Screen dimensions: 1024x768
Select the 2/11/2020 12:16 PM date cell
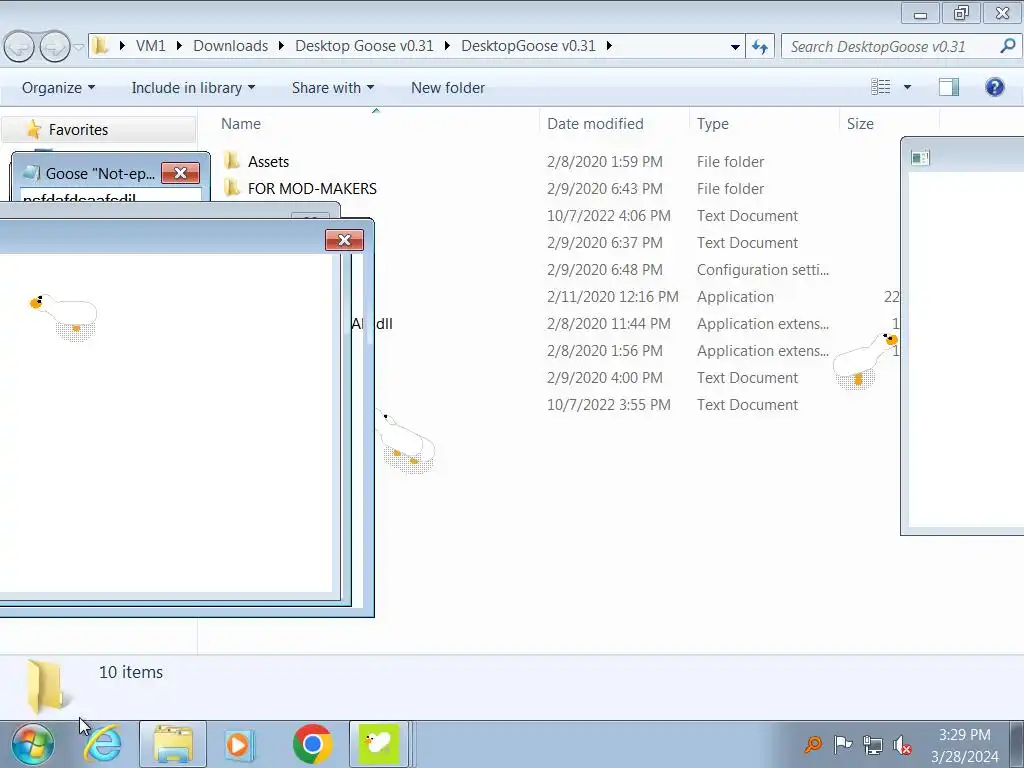[x=613, y=296]
